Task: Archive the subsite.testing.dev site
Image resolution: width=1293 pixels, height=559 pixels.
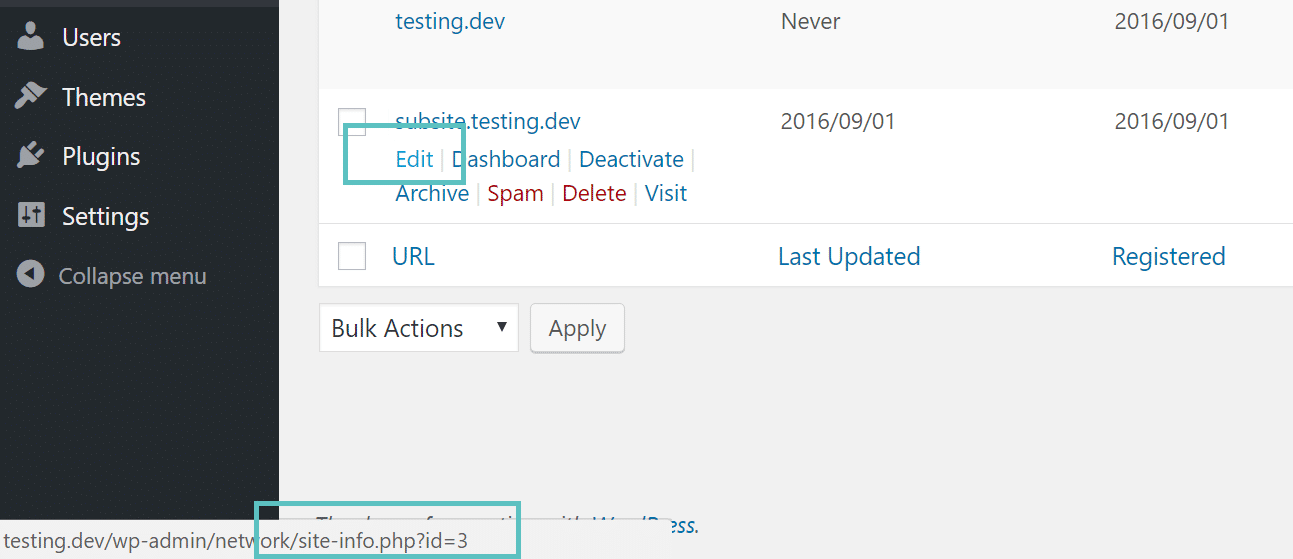Action: click(432, 193)
